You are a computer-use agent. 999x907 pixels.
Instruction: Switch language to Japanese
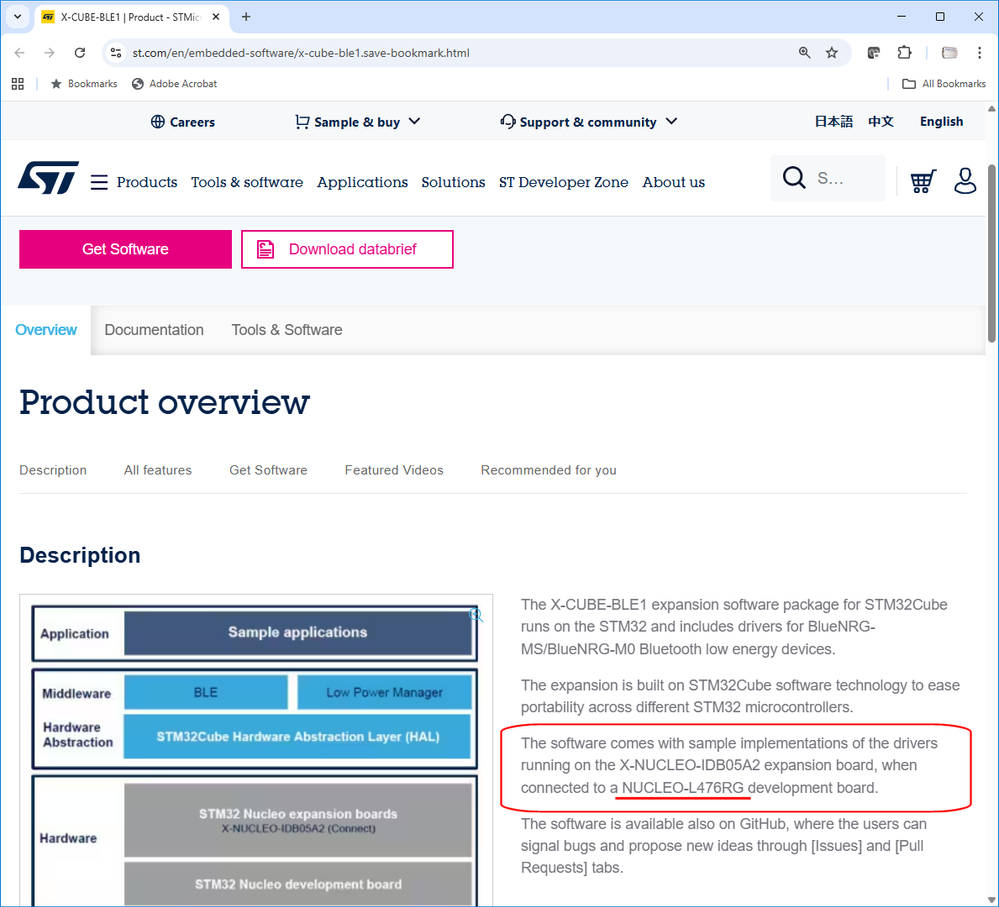point(833,122)
